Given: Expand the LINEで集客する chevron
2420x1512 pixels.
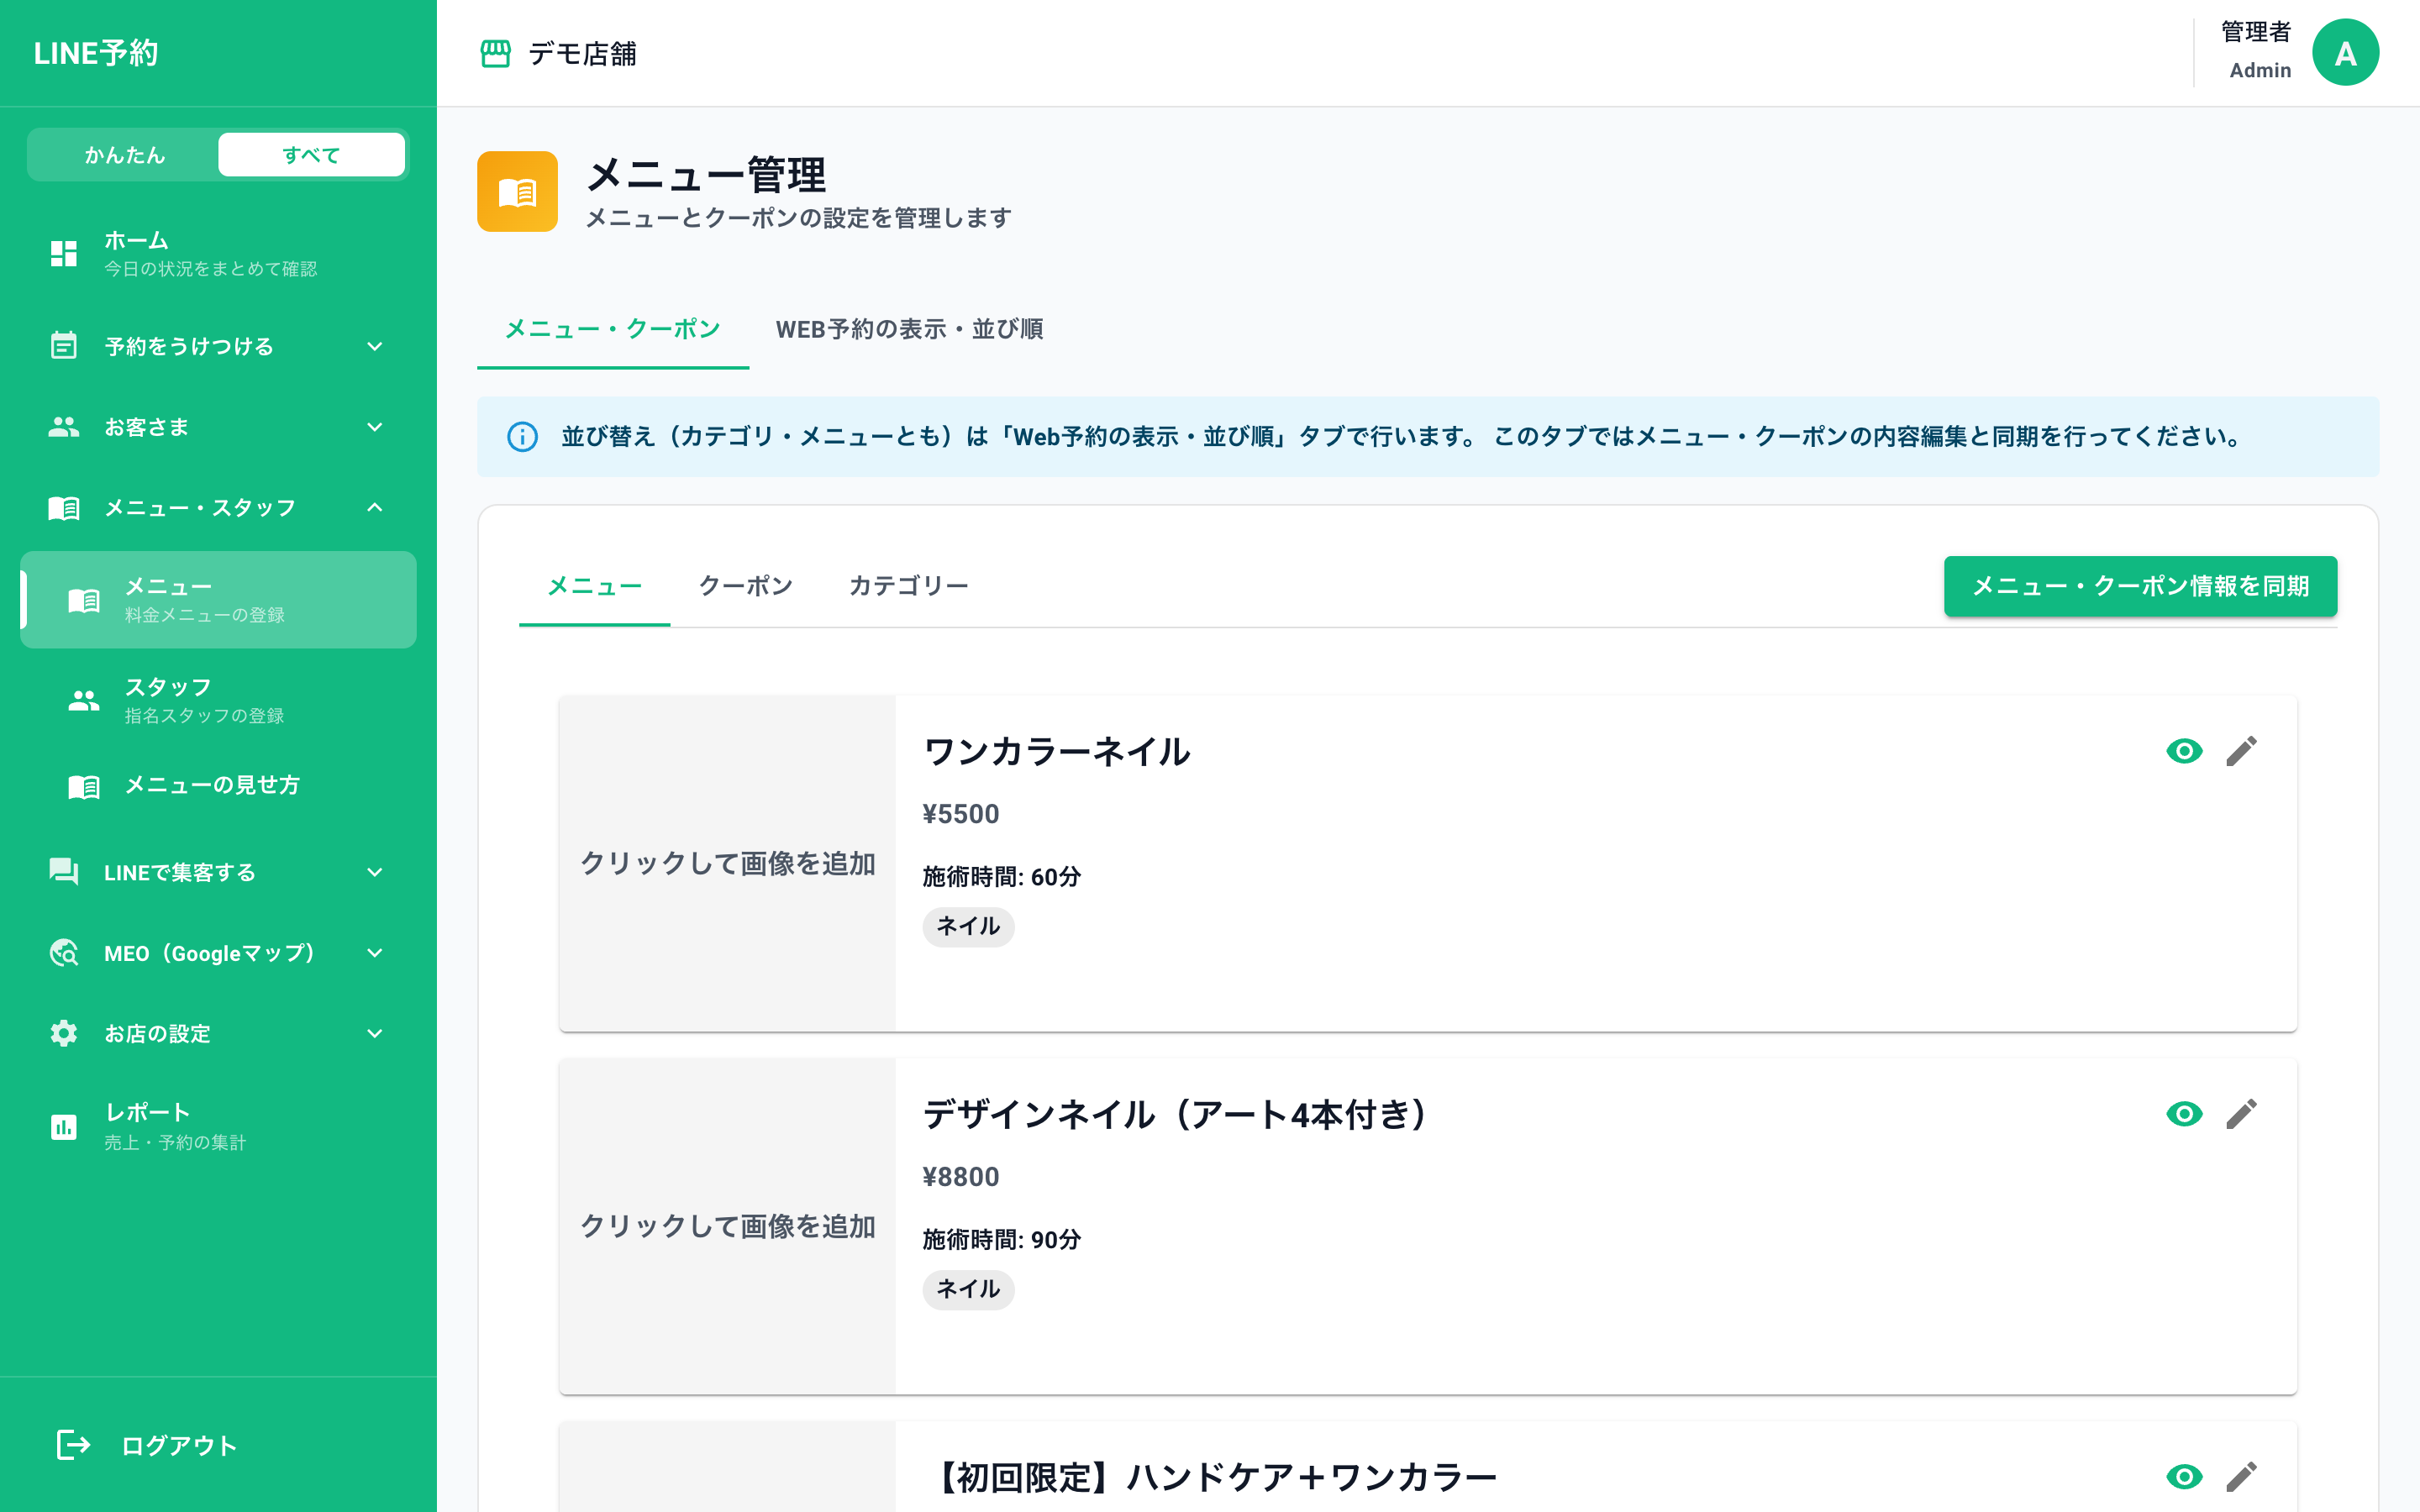Looking at the screenshot, I should 375,872.
